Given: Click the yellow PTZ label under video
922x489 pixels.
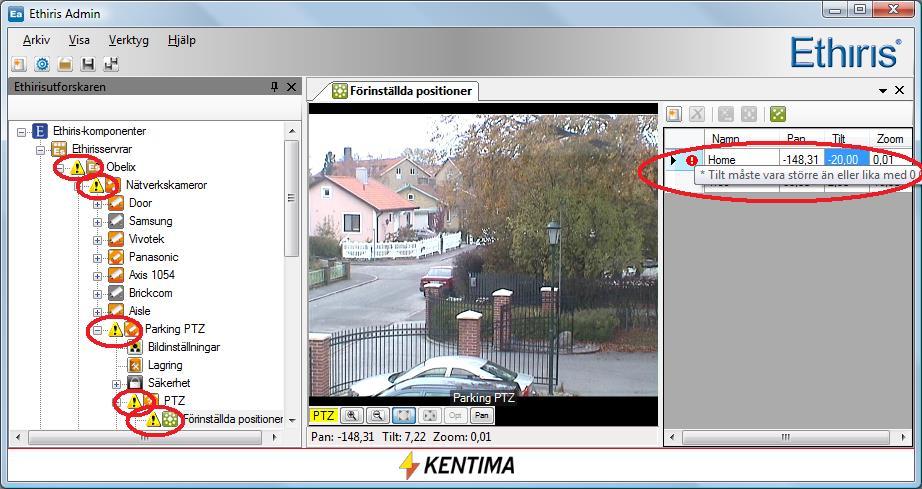Looking at the screenshot, I should coord(323,416).
